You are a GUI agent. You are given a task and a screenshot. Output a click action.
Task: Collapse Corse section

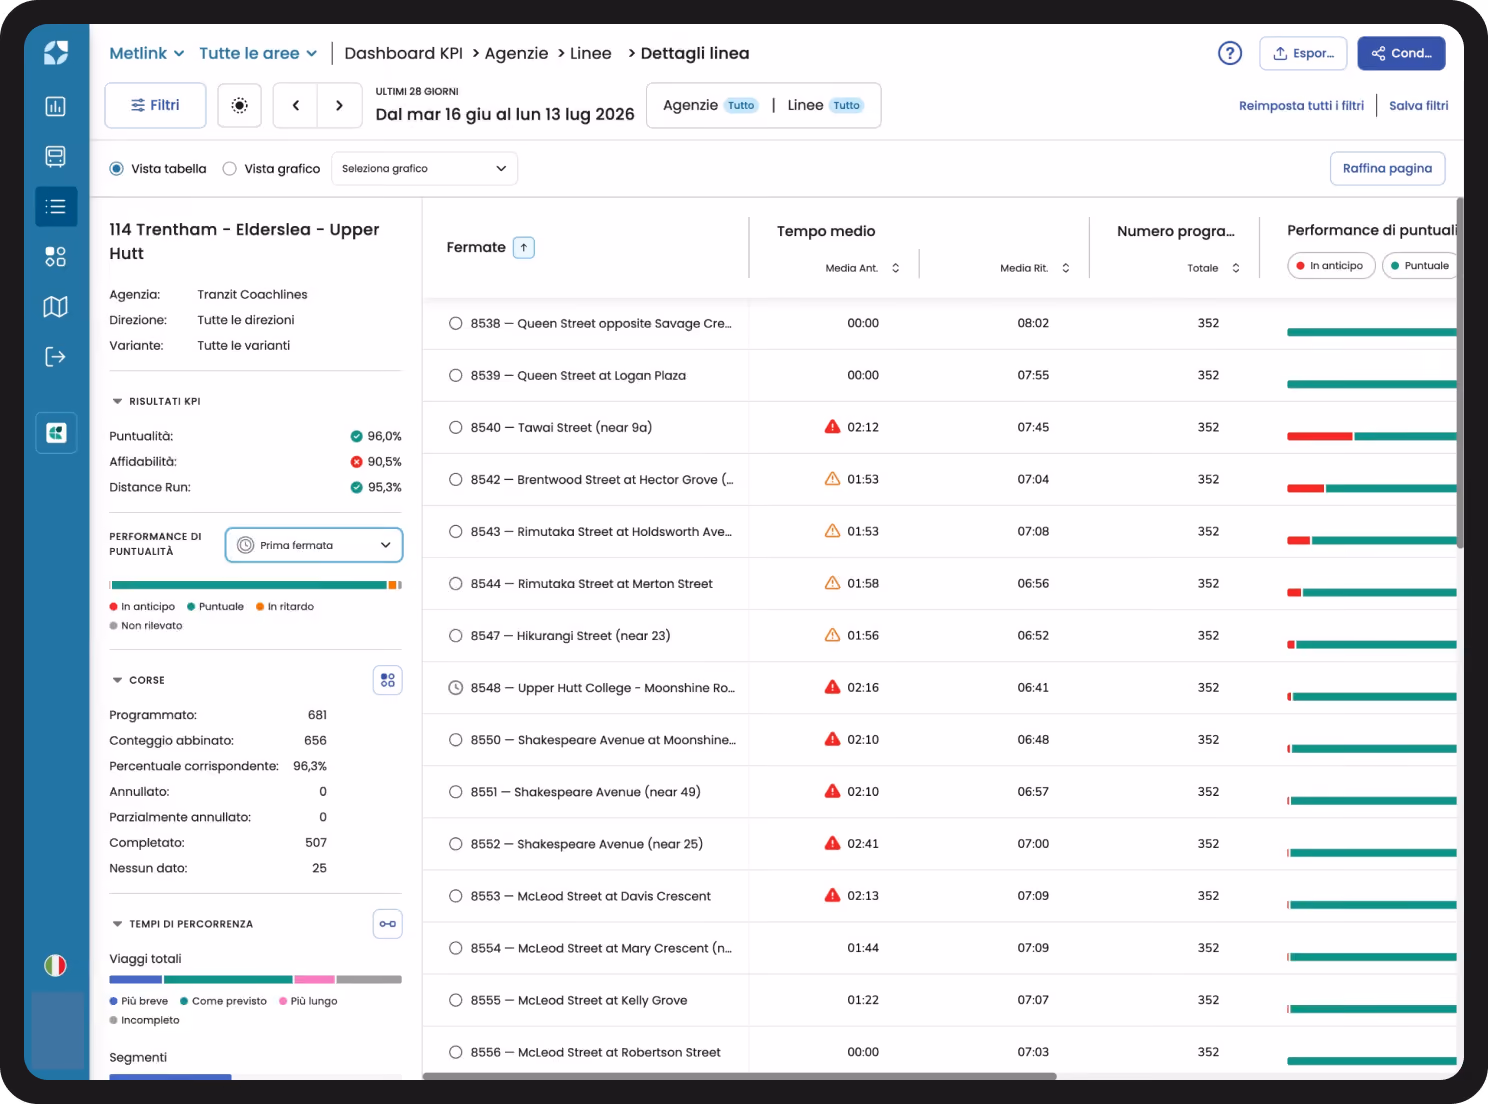117,680
